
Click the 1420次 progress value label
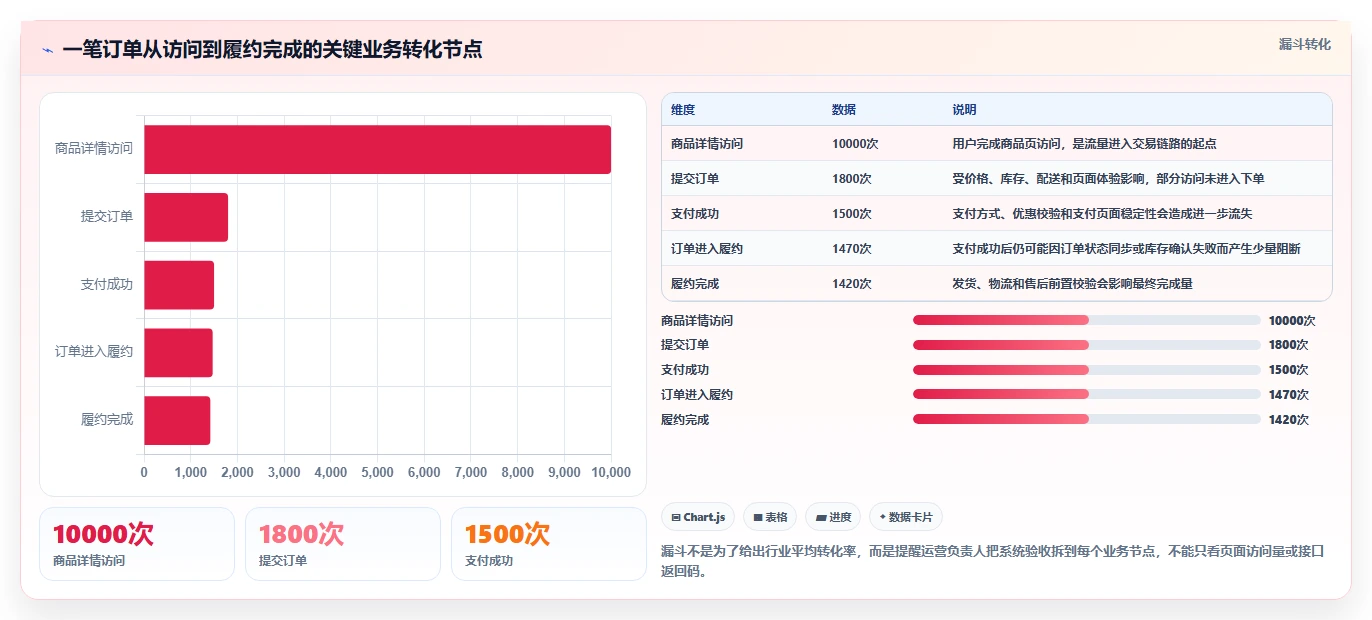(x=1288, y=420)
